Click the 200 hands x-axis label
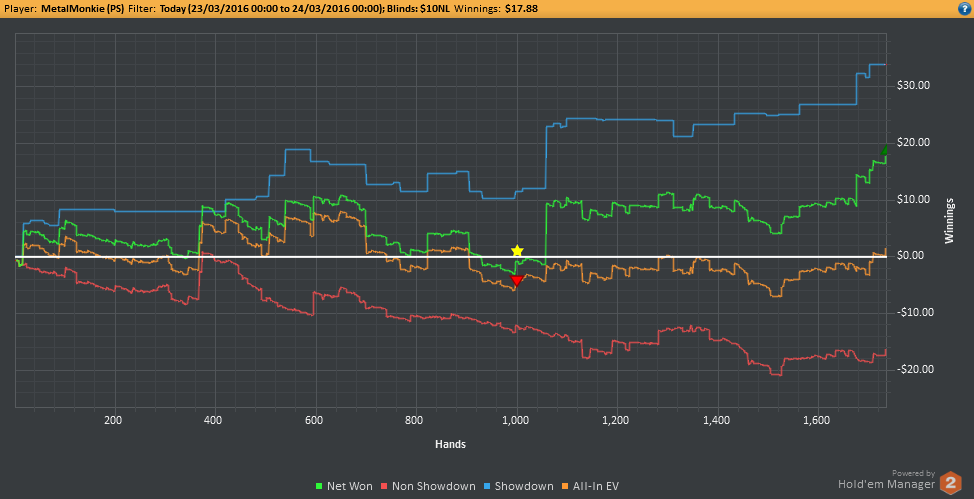This screenshot has height=499, width=974. (113, 420)
